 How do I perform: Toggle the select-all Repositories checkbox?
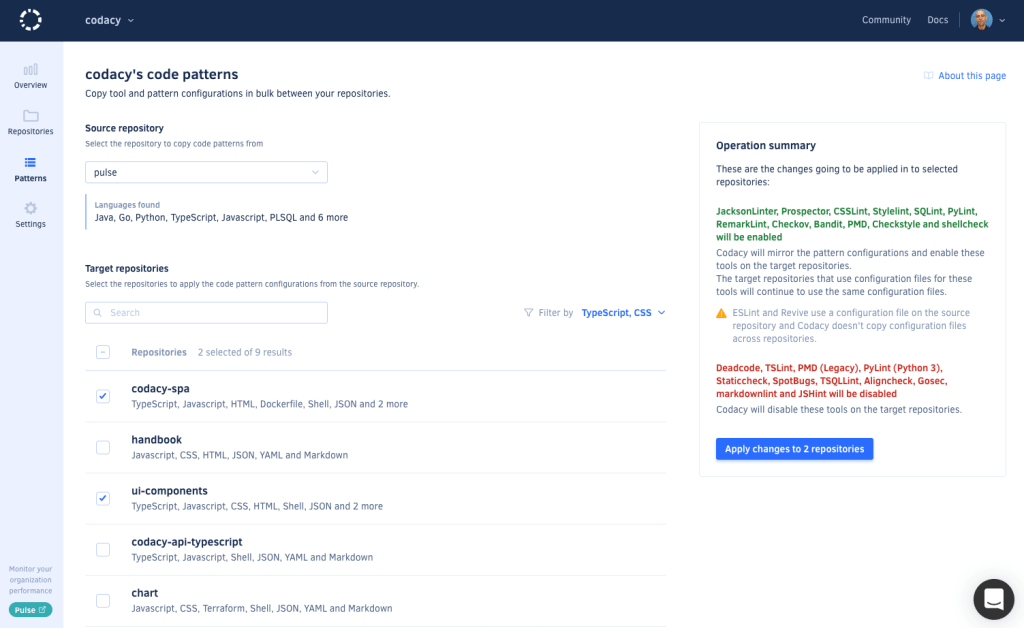point(102,351)
